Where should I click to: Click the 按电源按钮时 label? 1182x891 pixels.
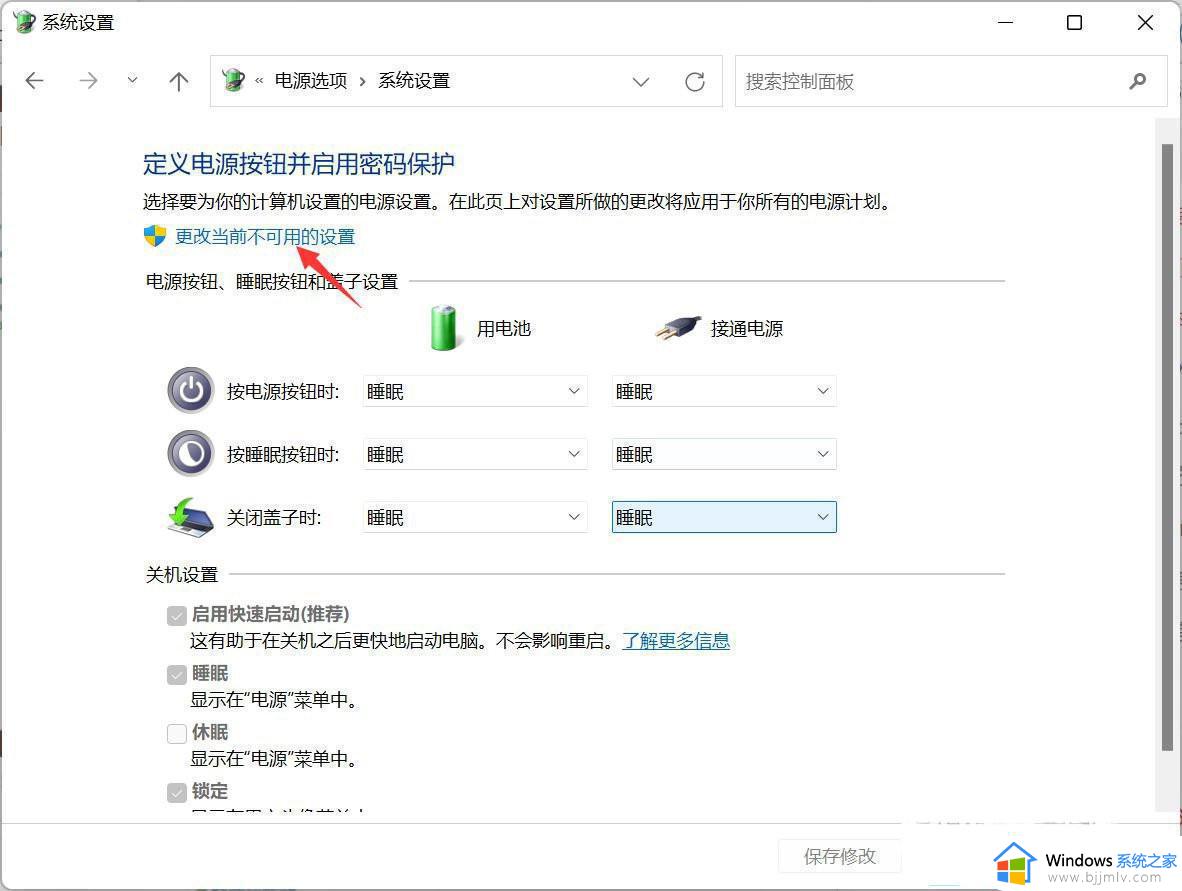[x=283, y=391]
